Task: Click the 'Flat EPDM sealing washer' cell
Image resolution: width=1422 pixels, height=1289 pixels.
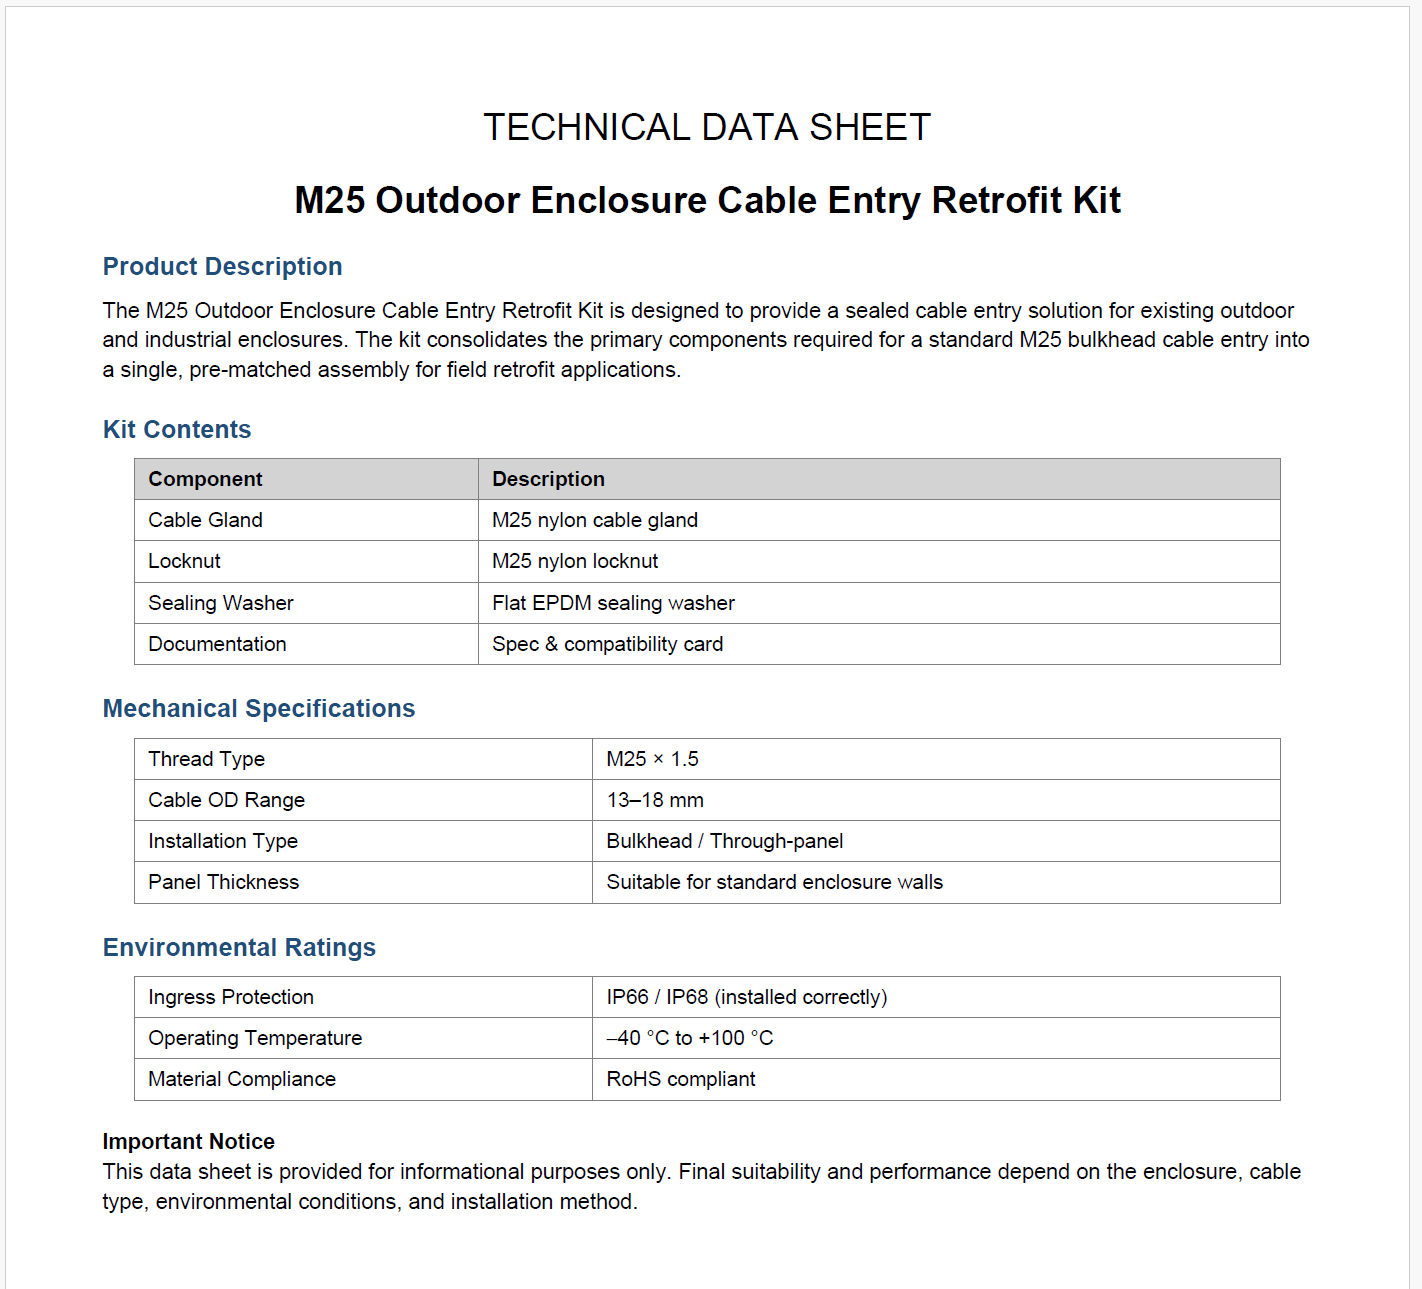Action: 613,603
